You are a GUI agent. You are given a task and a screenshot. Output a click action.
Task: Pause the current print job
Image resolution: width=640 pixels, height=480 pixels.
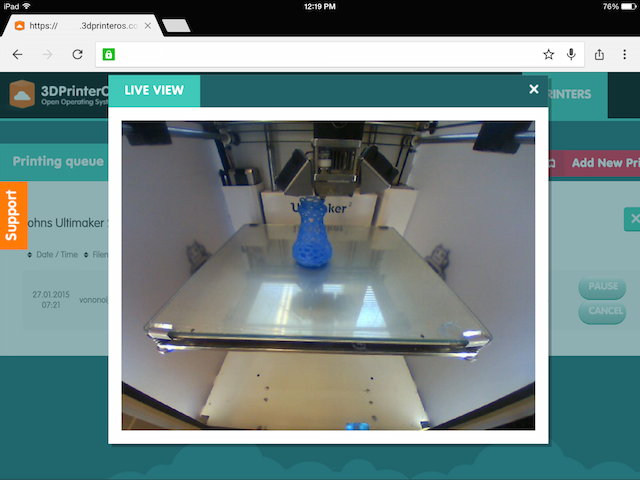(602, 287)
